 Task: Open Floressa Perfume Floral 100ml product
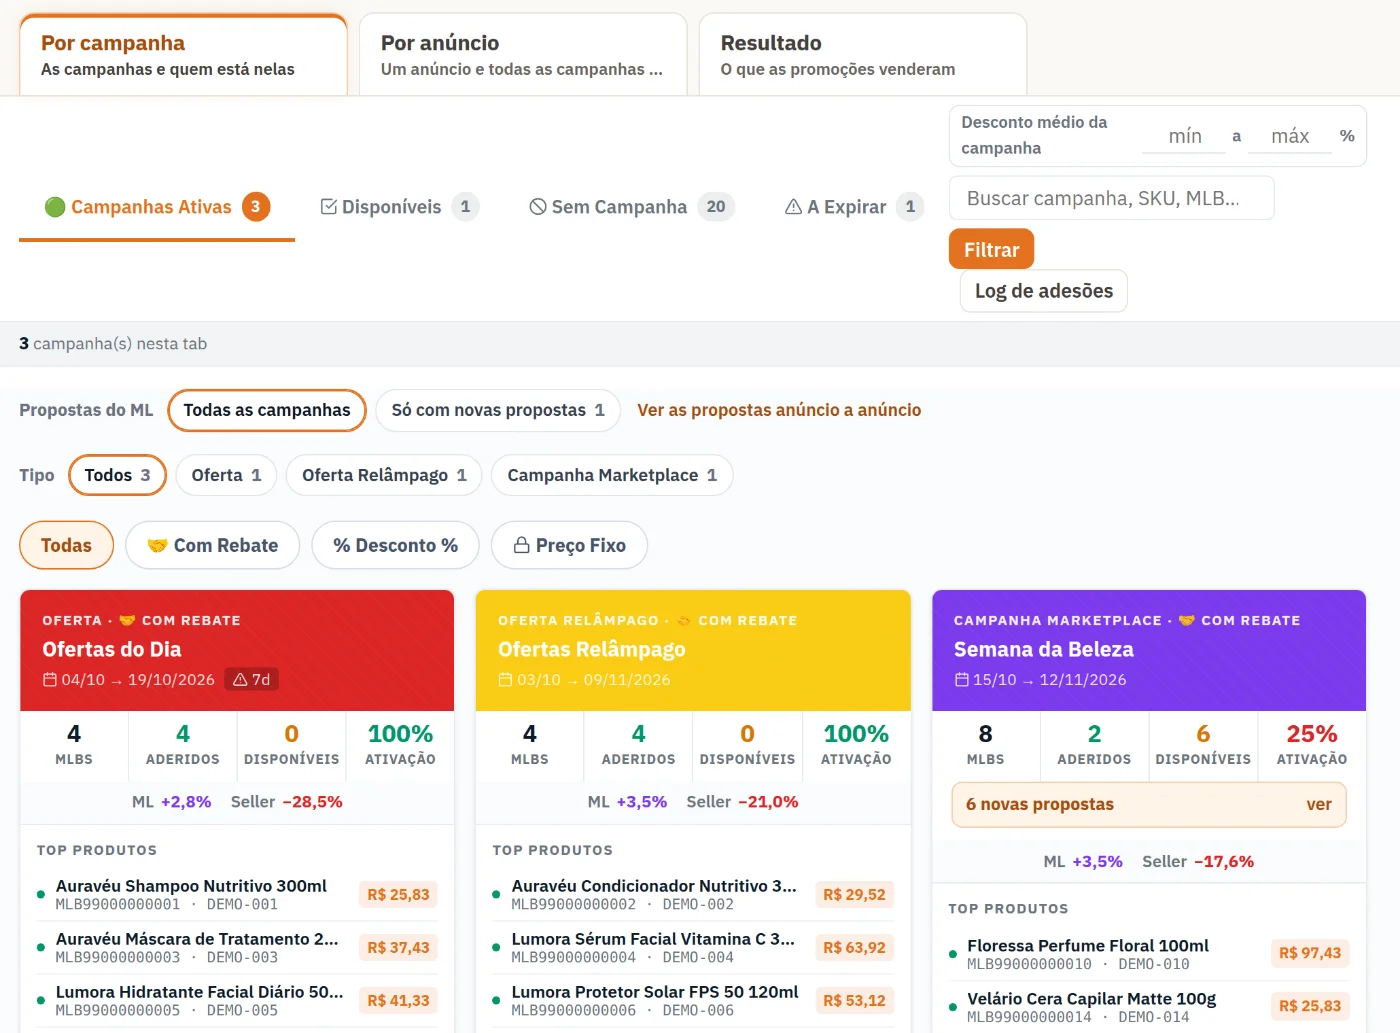1088,946
